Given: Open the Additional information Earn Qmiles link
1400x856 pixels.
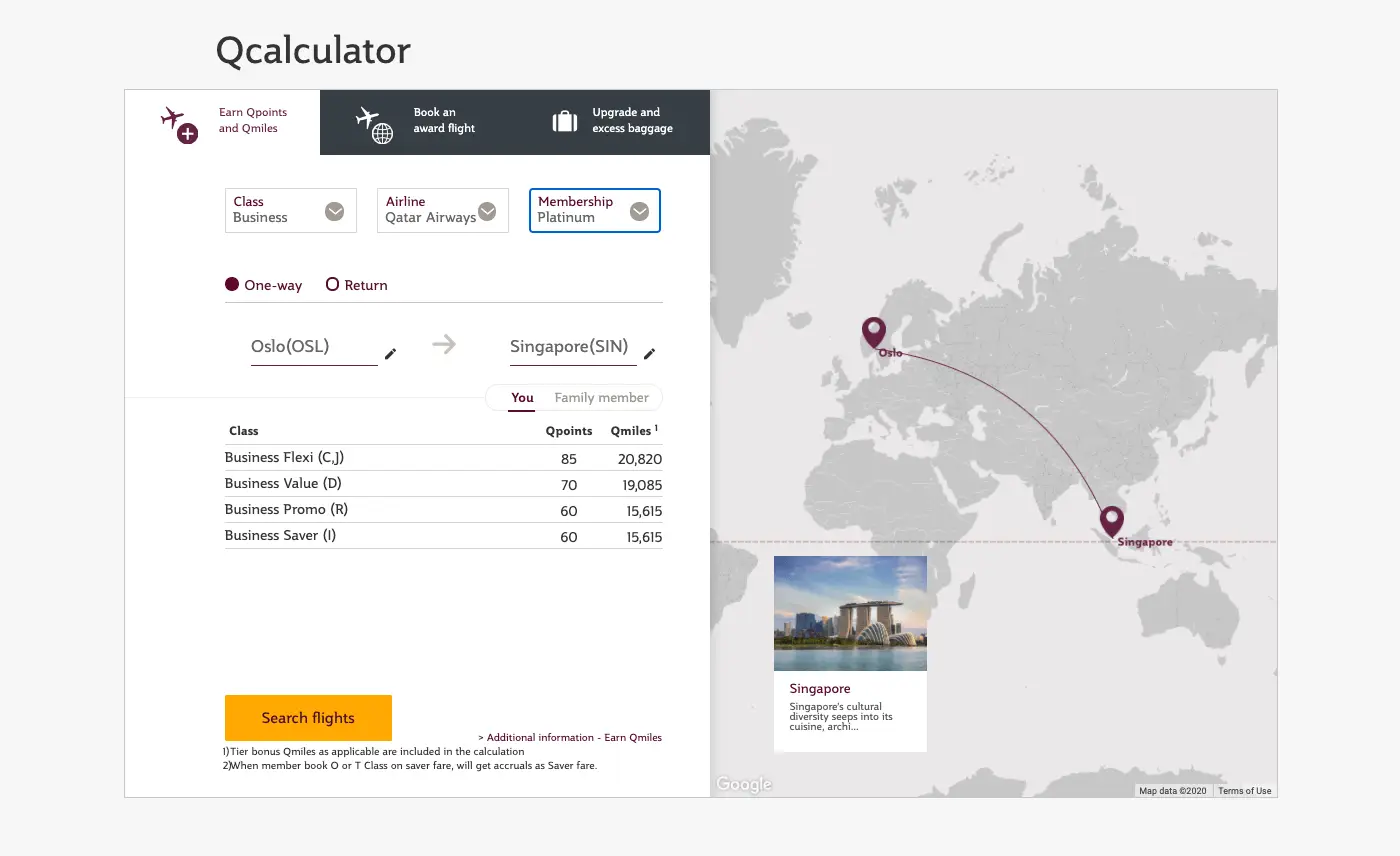Looking at the screenshot, I should pos(572,737).
